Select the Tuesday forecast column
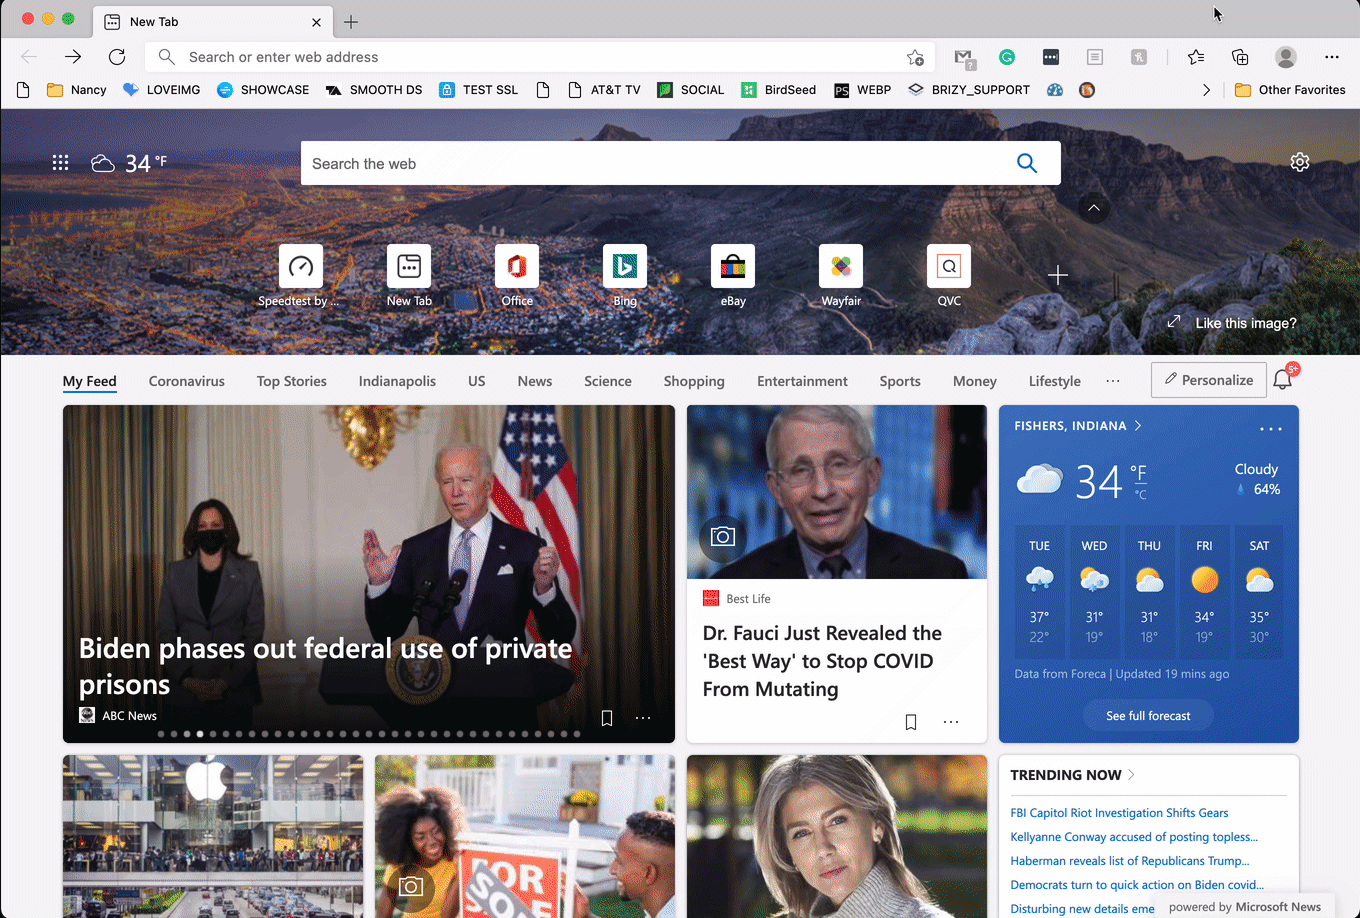Viewport: 1360px width, 918px height. click(x=1040, y=593)
